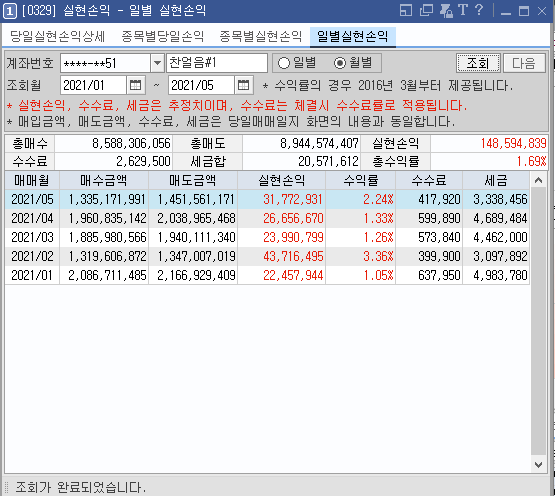
Task: Open calendar picker for end month 2021/05
Action: click(244, 85)
